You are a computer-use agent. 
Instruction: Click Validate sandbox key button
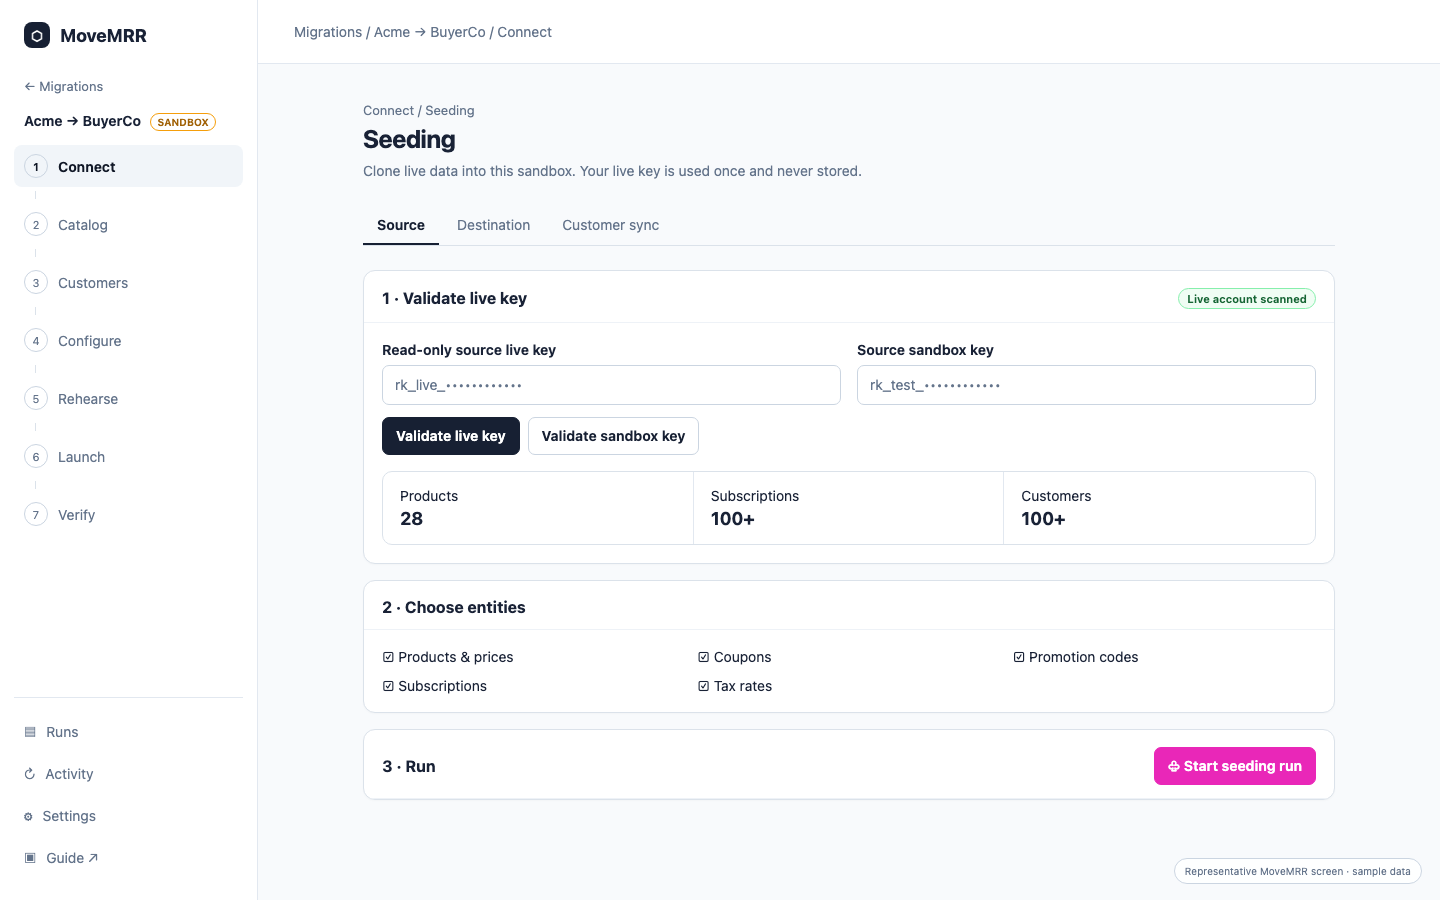(613, 436)
